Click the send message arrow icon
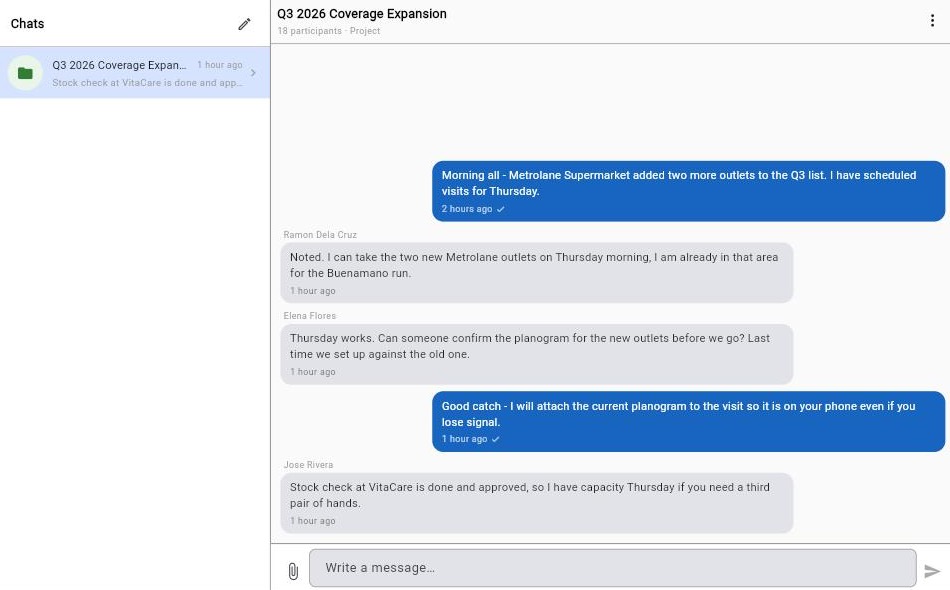Image resolution: width=950 pixels, height=590 pixels. [x=932, y=571]
